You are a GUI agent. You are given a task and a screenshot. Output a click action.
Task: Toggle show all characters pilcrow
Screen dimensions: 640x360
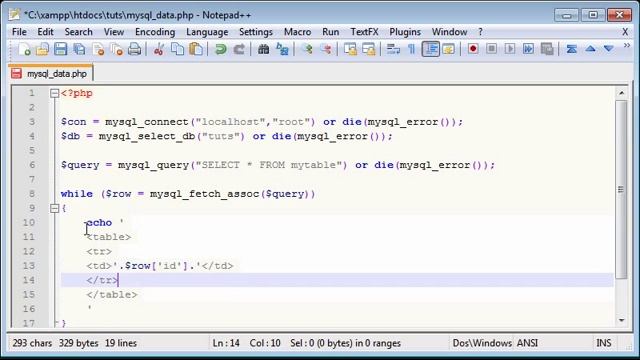[411, 49]
